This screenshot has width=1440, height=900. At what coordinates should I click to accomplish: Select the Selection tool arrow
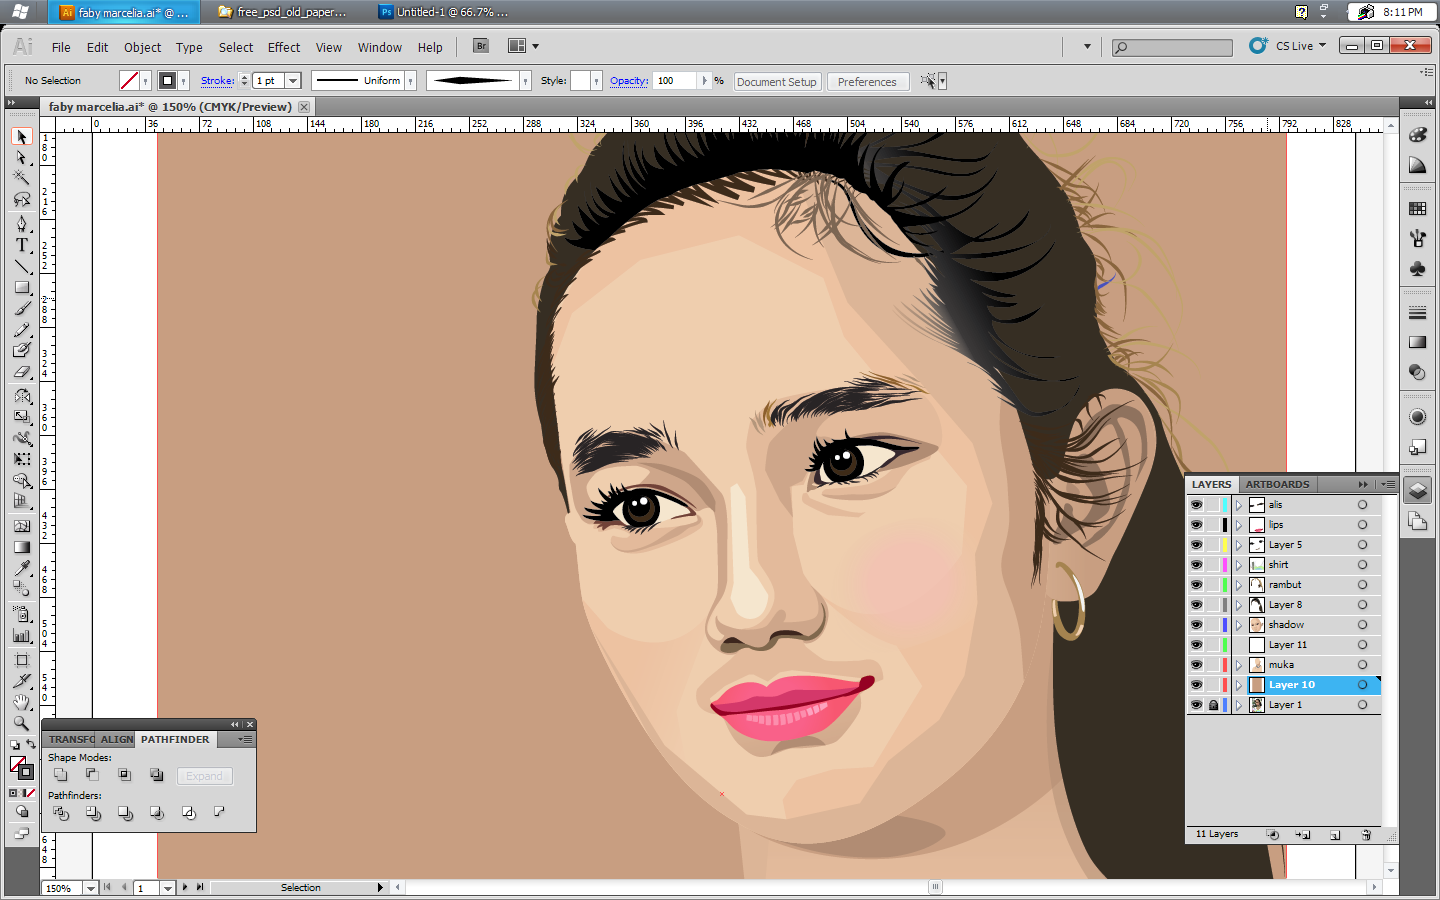[x=22, y=136]
